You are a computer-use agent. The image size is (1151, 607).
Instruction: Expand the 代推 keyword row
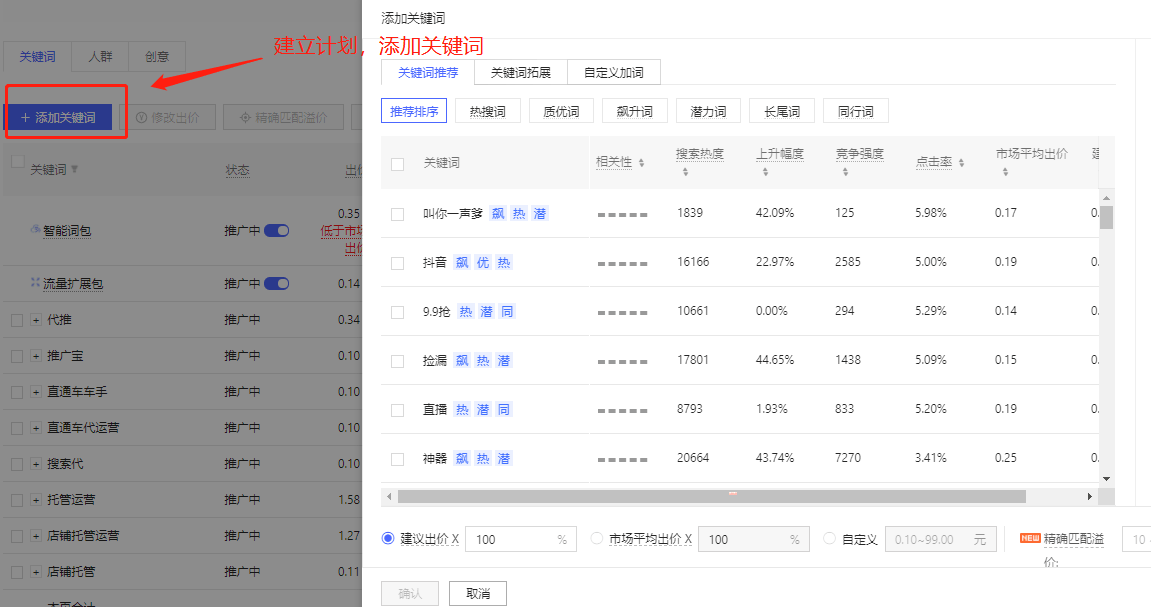pyautogui.click(x=35, y=320)
